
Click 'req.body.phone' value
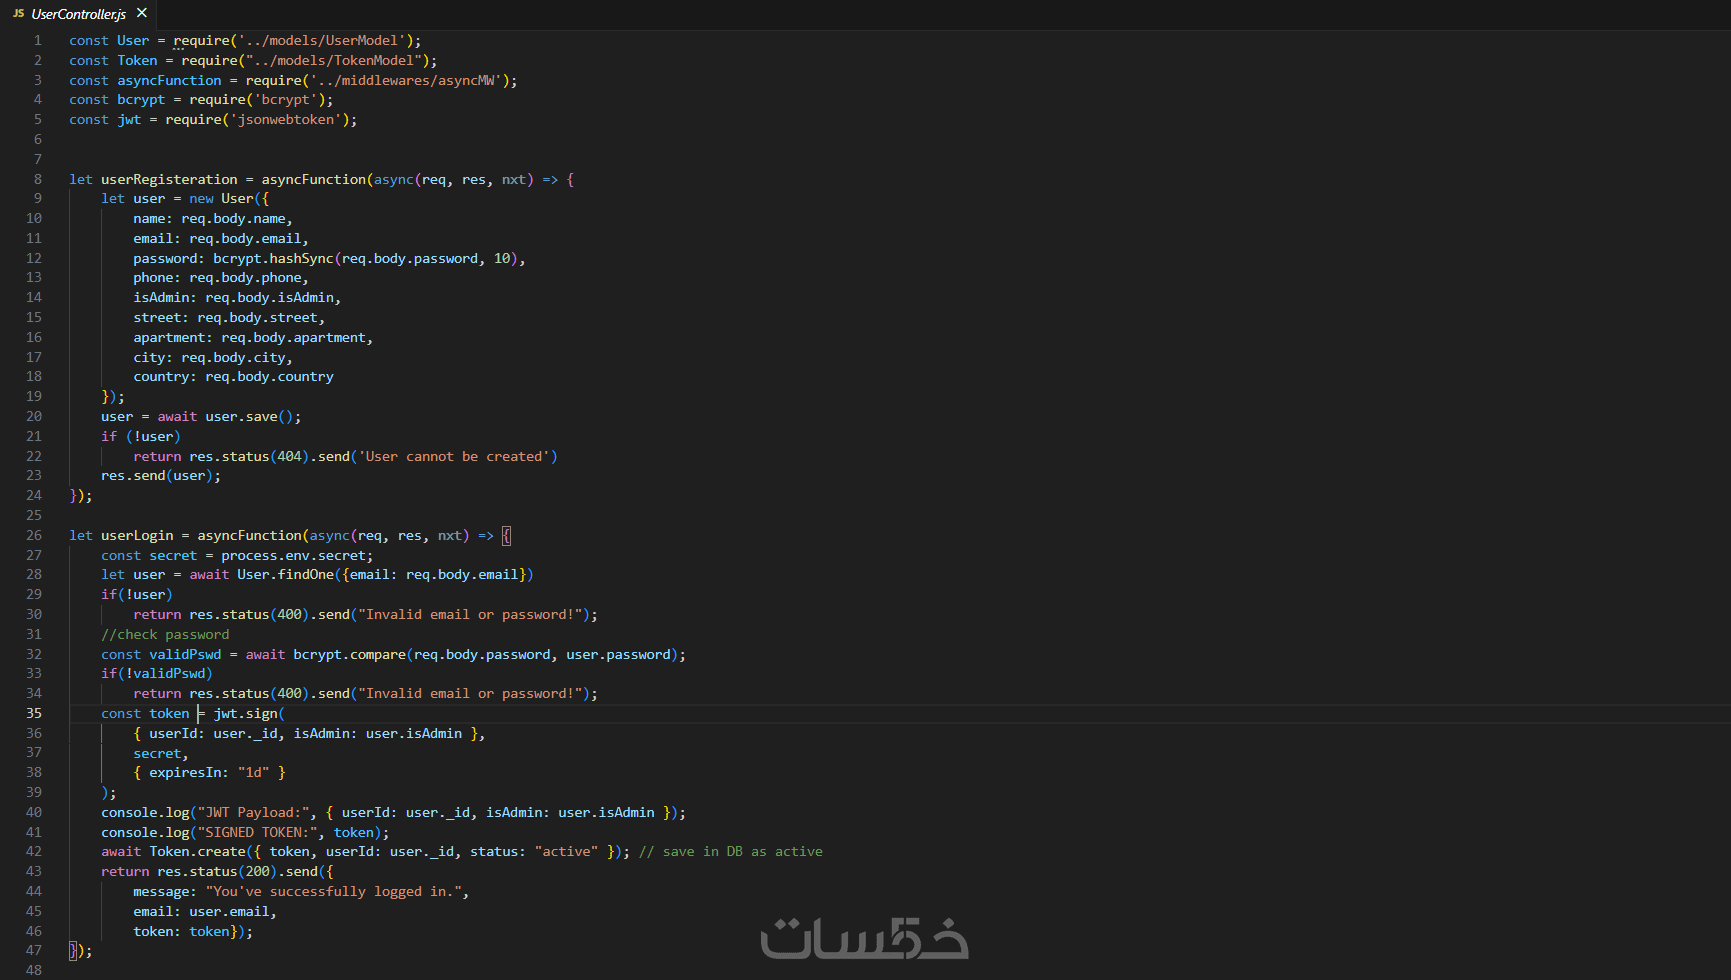(245, 277)
